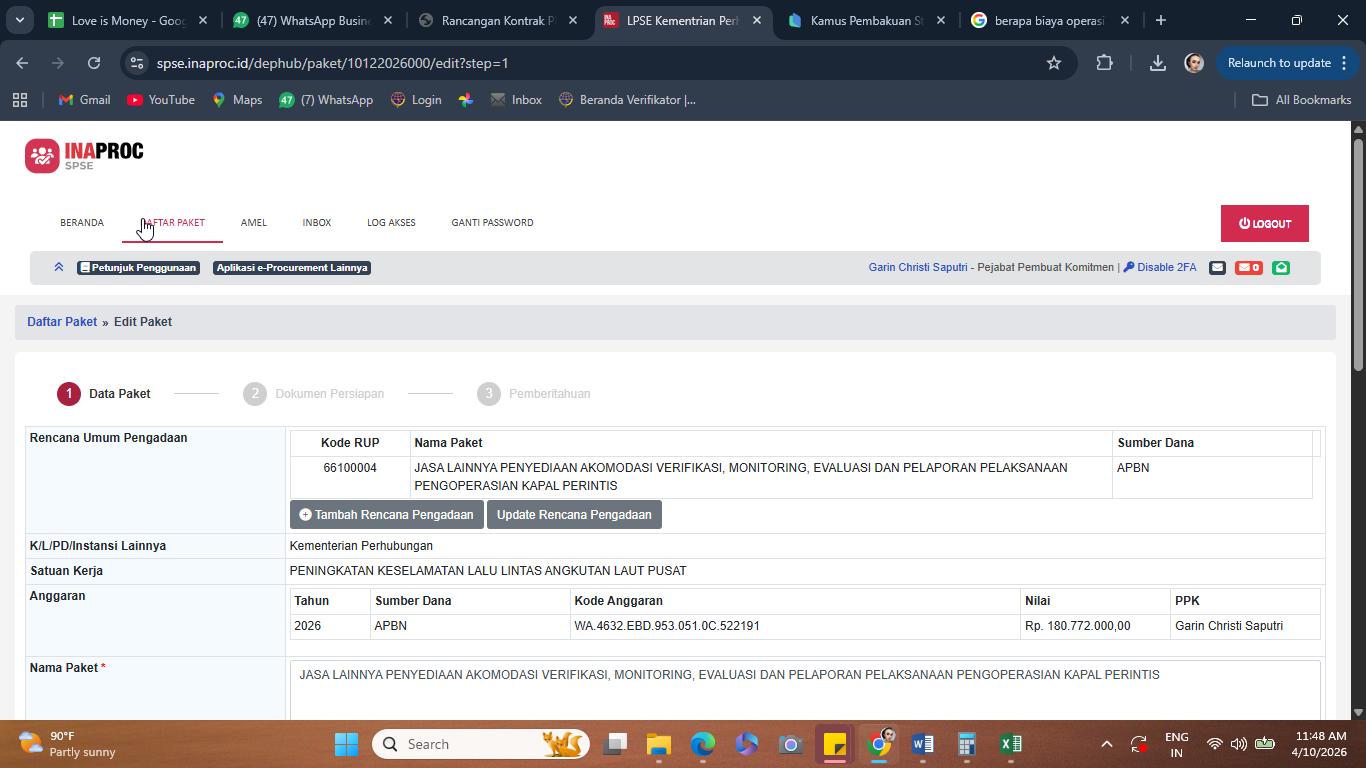Click the INAPROC SPSE logo
1366x768 pixels.
[84, 156]
